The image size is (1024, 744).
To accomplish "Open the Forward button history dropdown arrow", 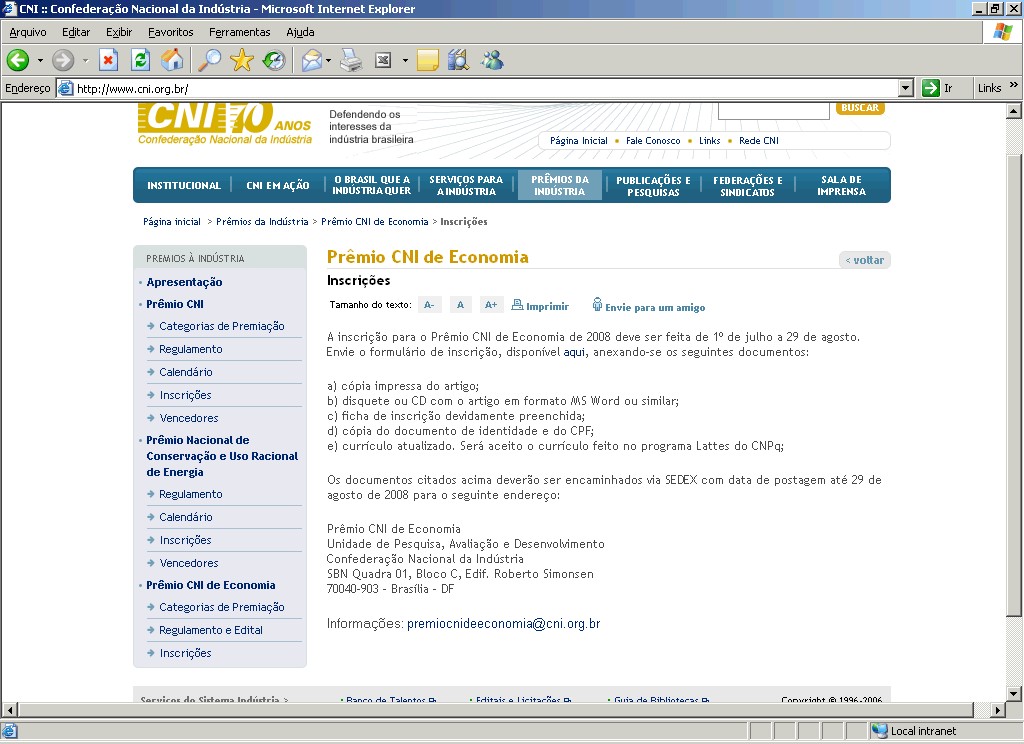I will pyautogui.click(x=85, y=61).
